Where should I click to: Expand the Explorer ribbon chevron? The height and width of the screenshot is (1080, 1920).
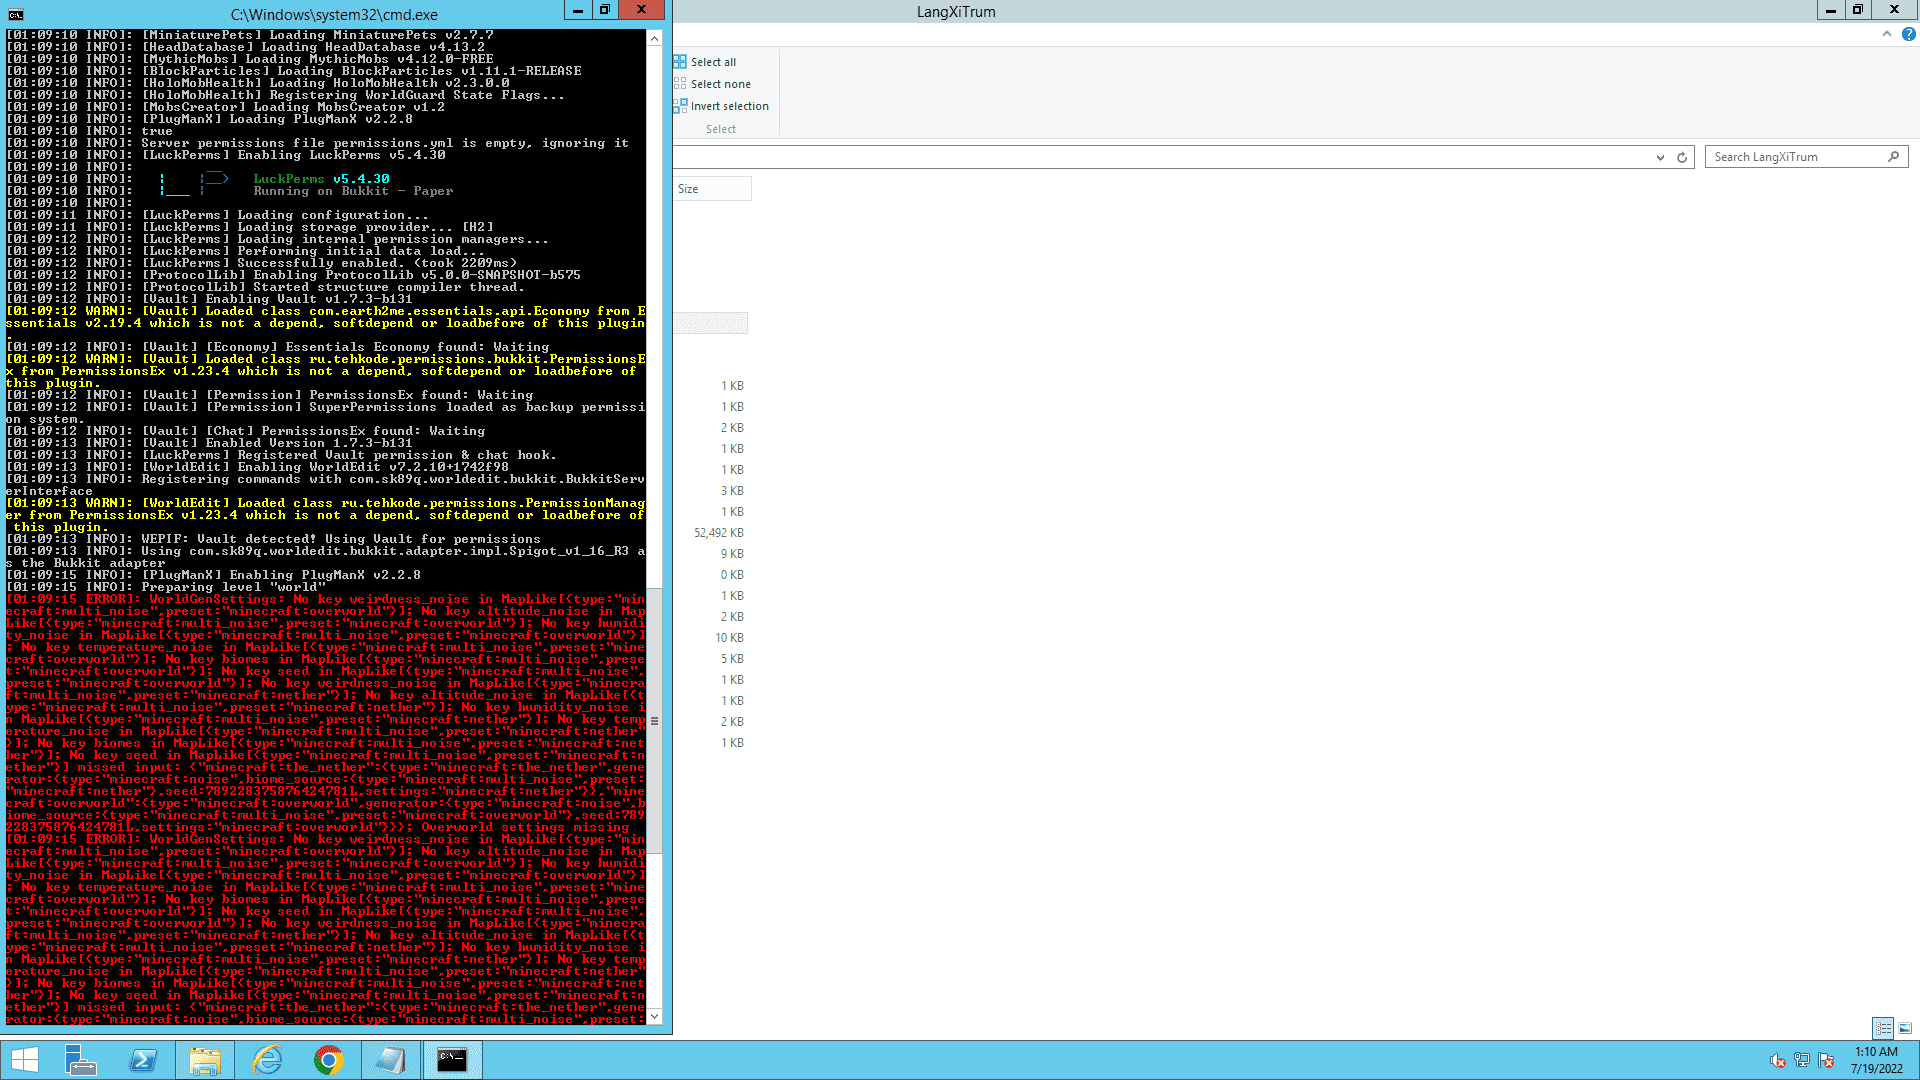(x=1887, y=34)
